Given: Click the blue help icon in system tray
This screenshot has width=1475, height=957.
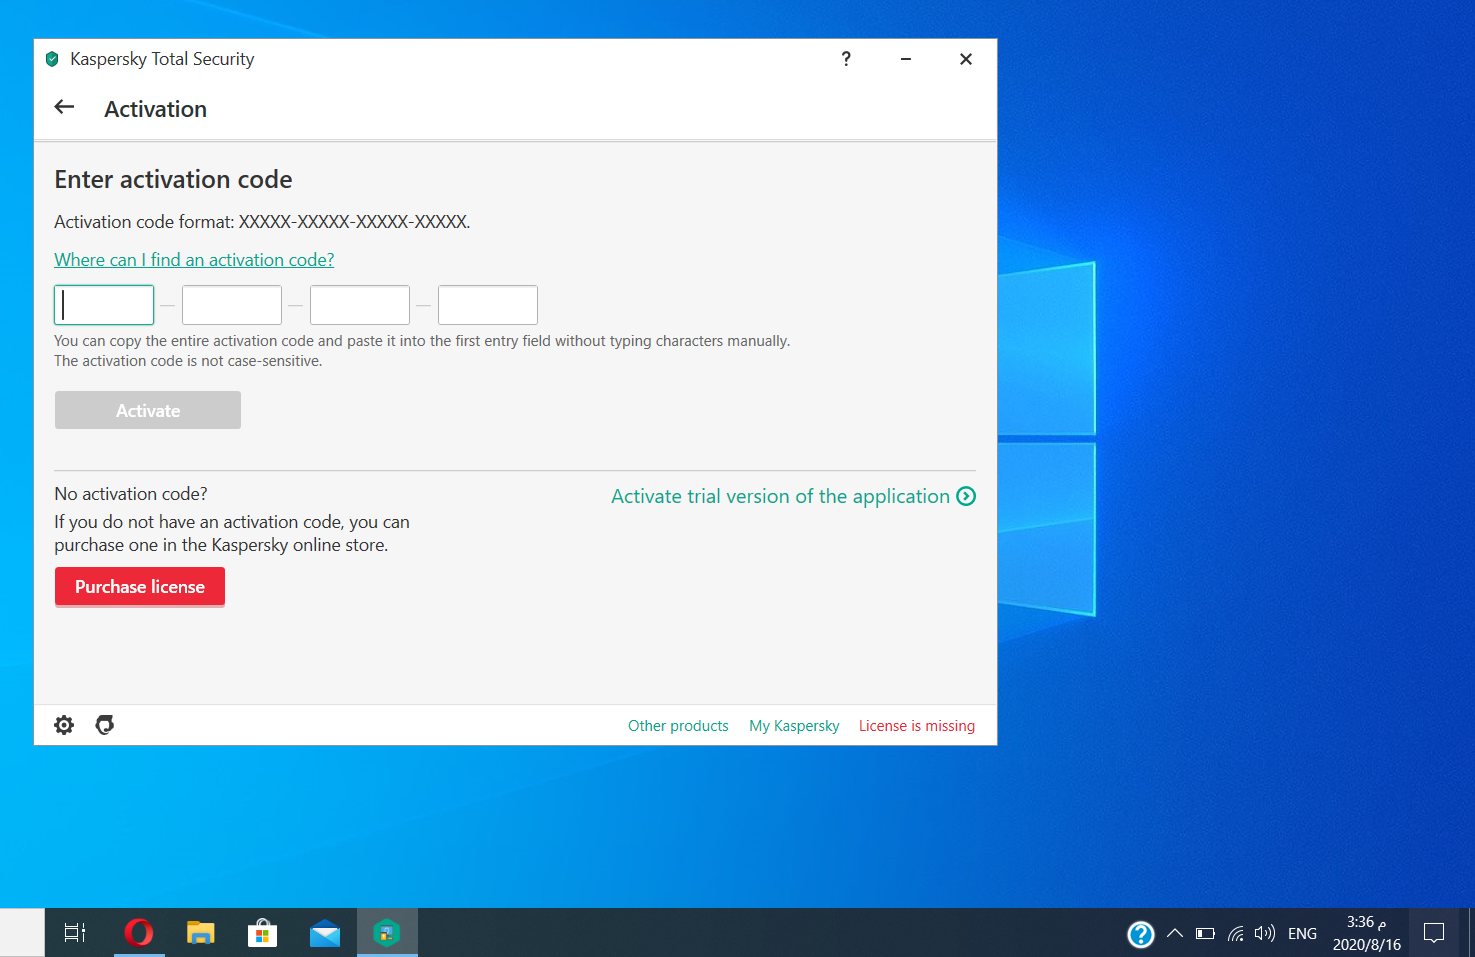Looking at the screenshot, I should pyautogui.click(x=1141, y=934).
